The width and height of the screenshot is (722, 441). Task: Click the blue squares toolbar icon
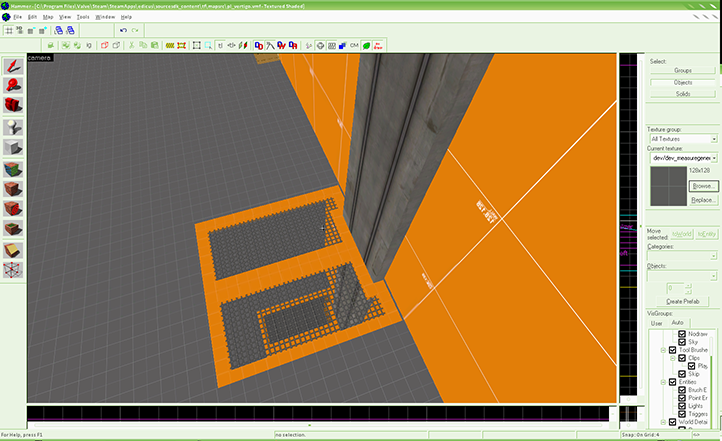[x=343, y=46]
